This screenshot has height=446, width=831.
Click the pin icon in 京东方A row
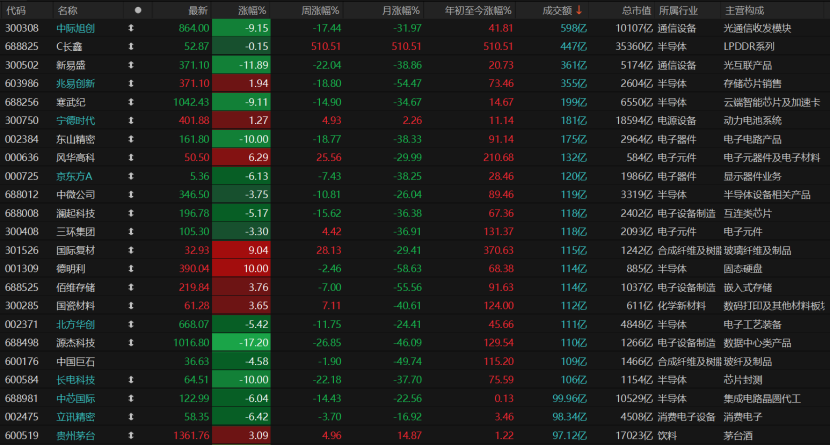(131, 176)
